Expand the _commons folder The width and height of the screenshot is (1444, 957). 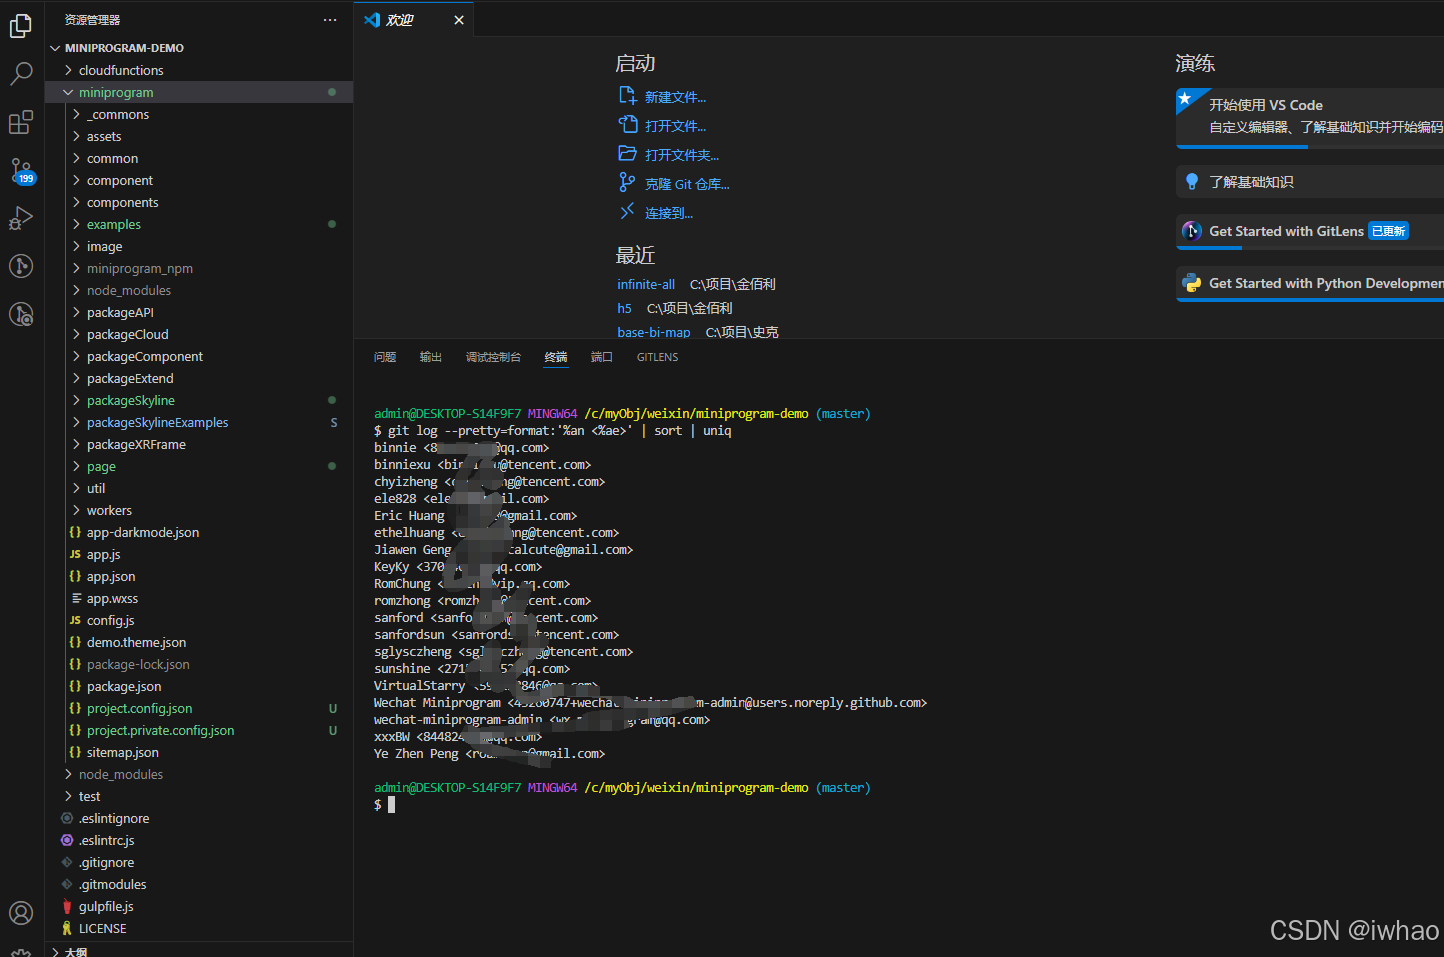pyautogui.click(x=76, y=114)
